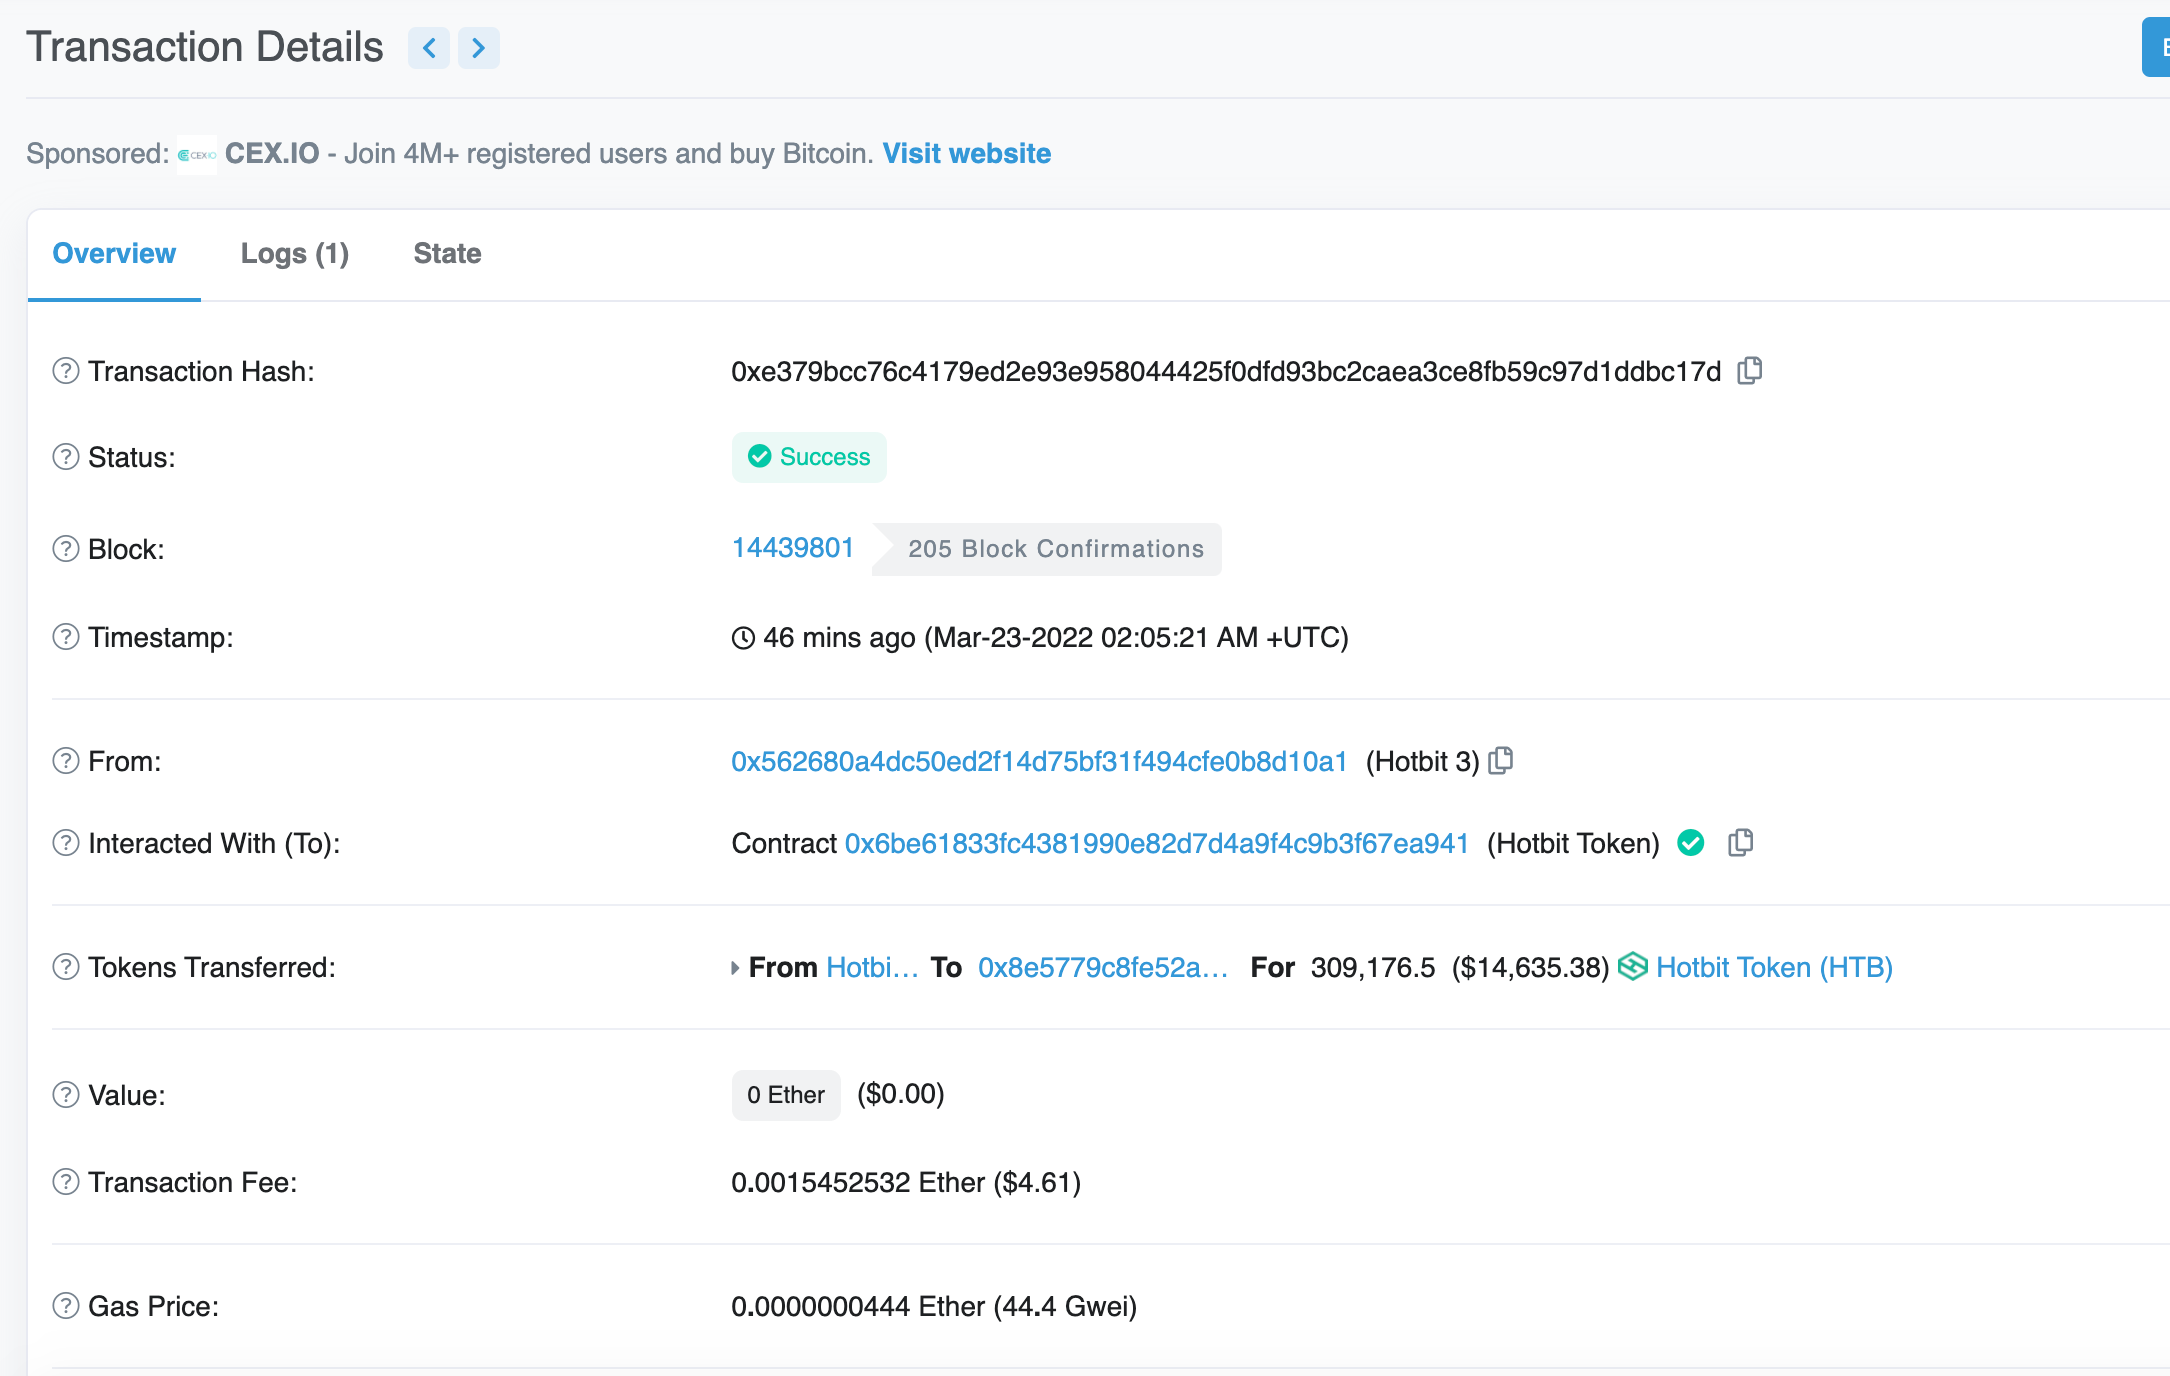
Task: Click help icon beside Status label
Action: coord(66,457)
